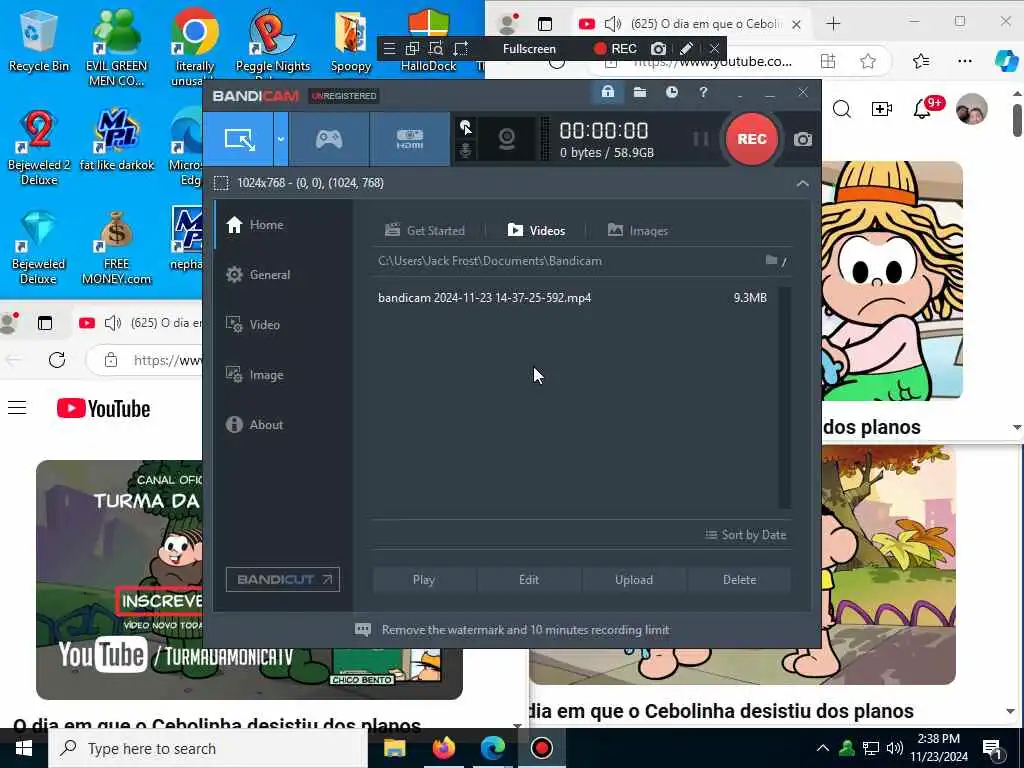Toggle mouse cursor effect in Bandicam
1024x768 pixels.
click(x=466, y=127)
